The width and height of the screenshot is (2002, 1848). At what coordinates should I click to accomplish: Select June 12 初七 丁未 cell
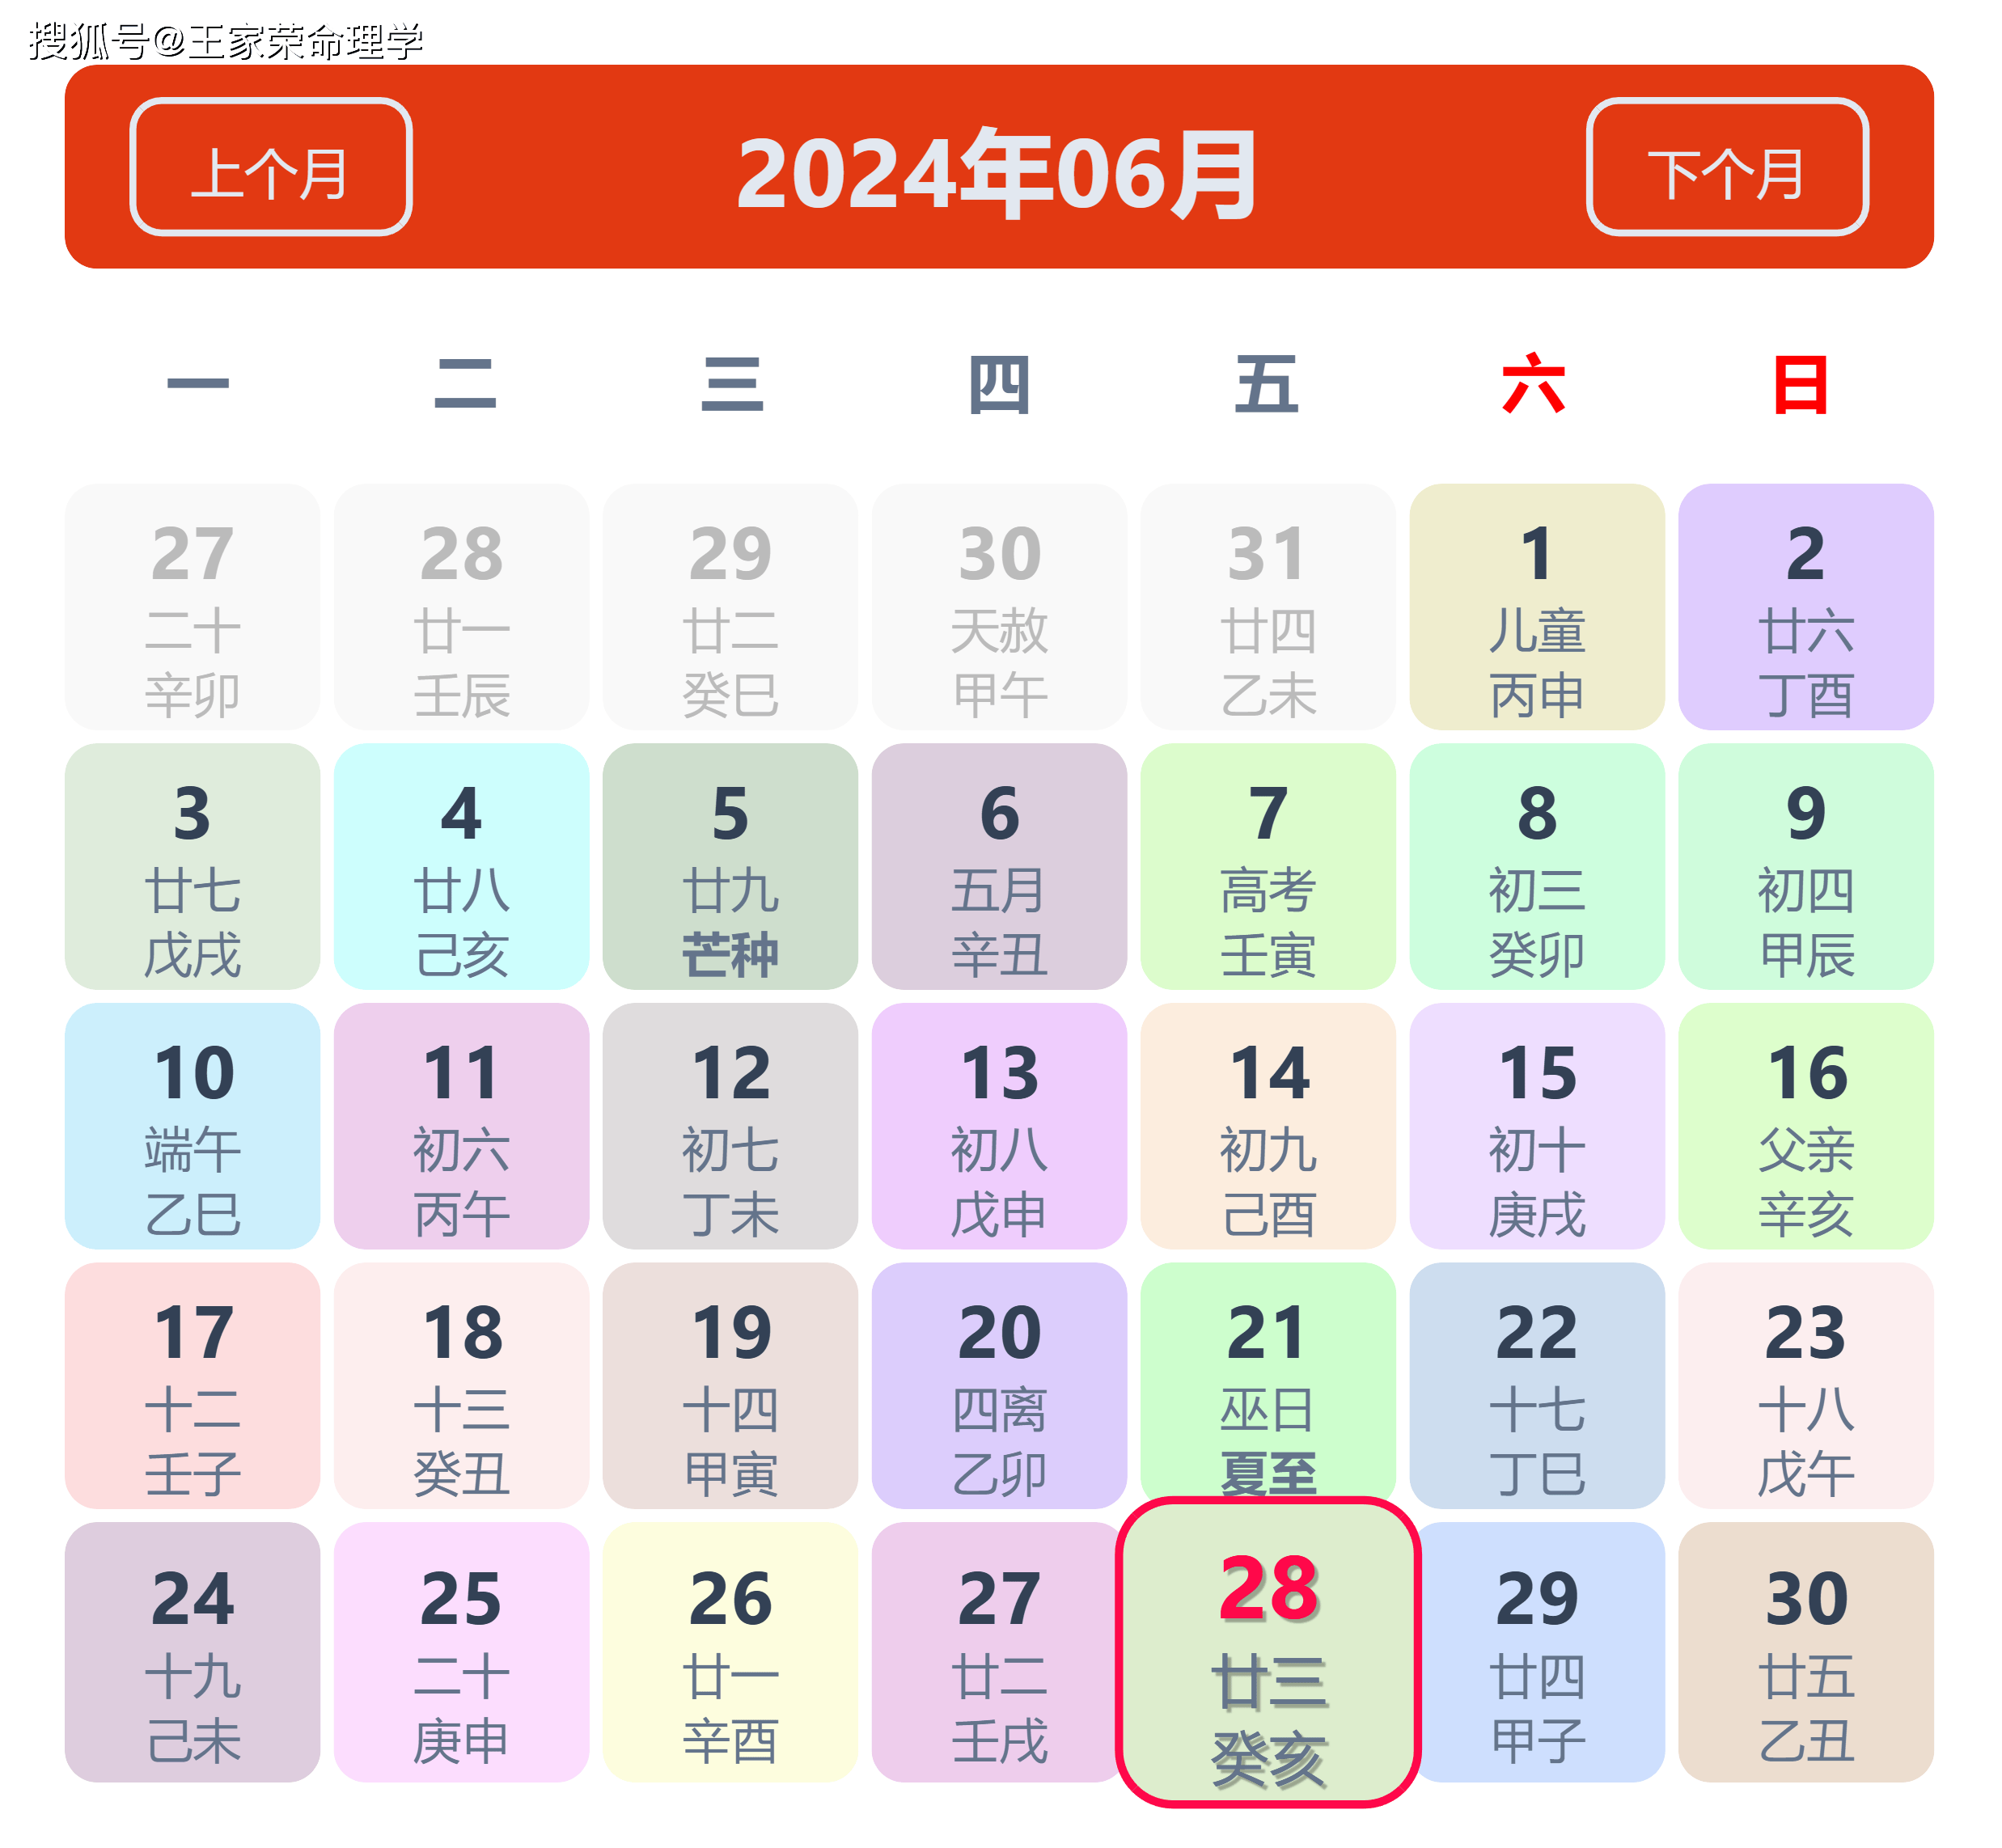tap(730, 1126)
